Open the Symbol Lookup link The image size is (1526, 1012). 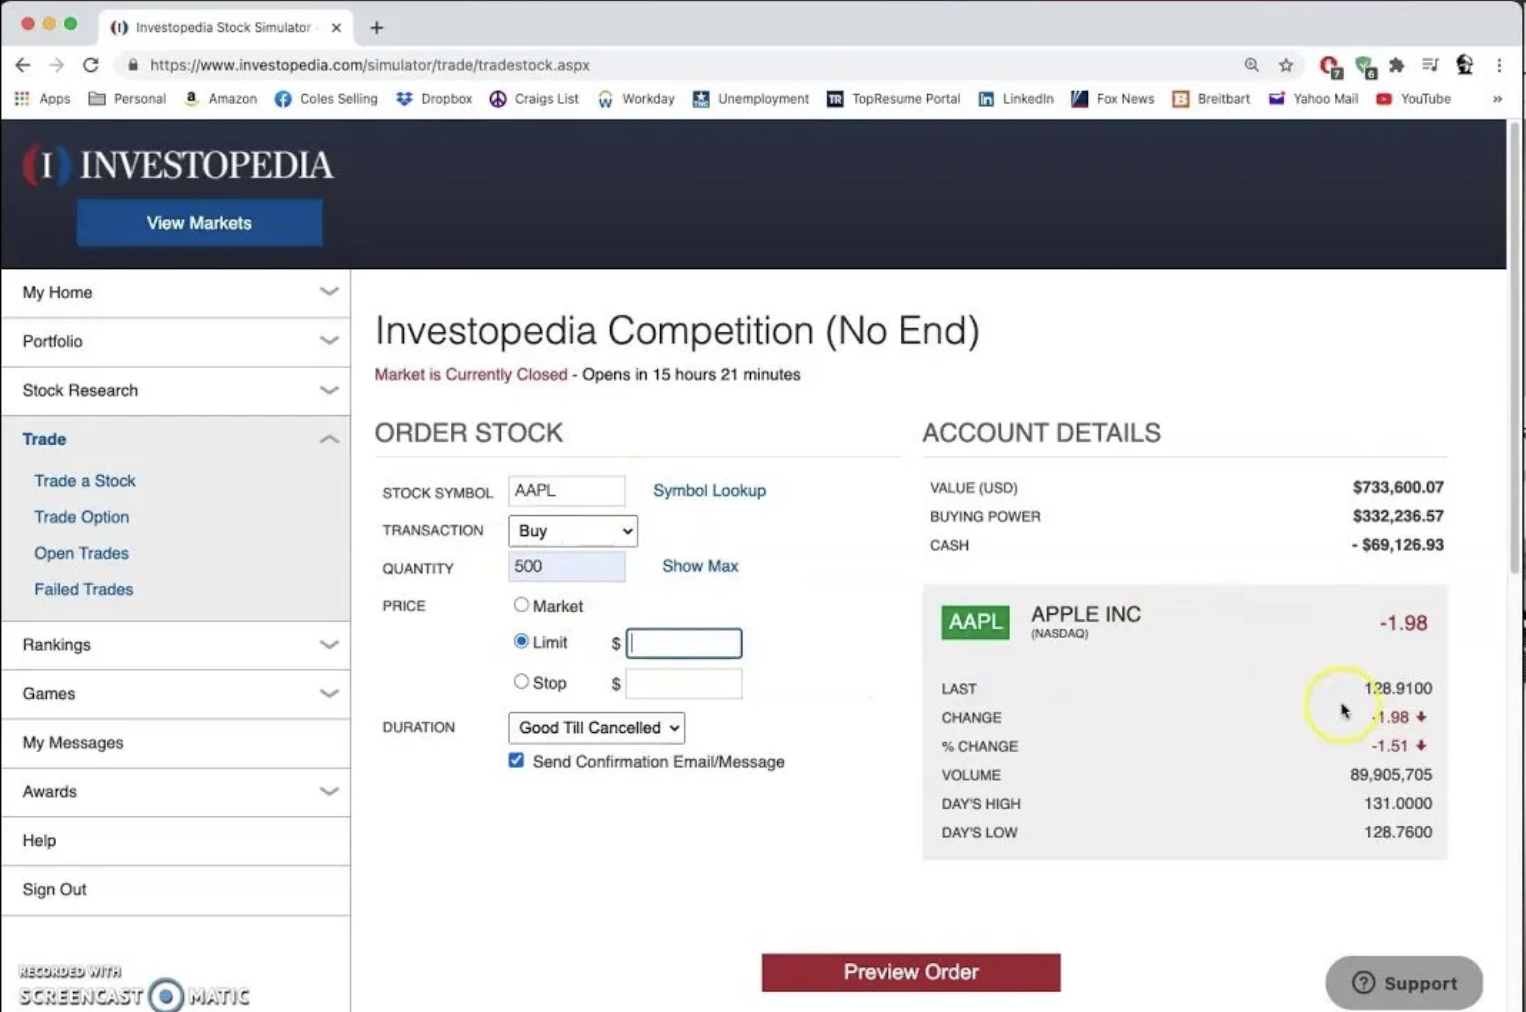709,491
